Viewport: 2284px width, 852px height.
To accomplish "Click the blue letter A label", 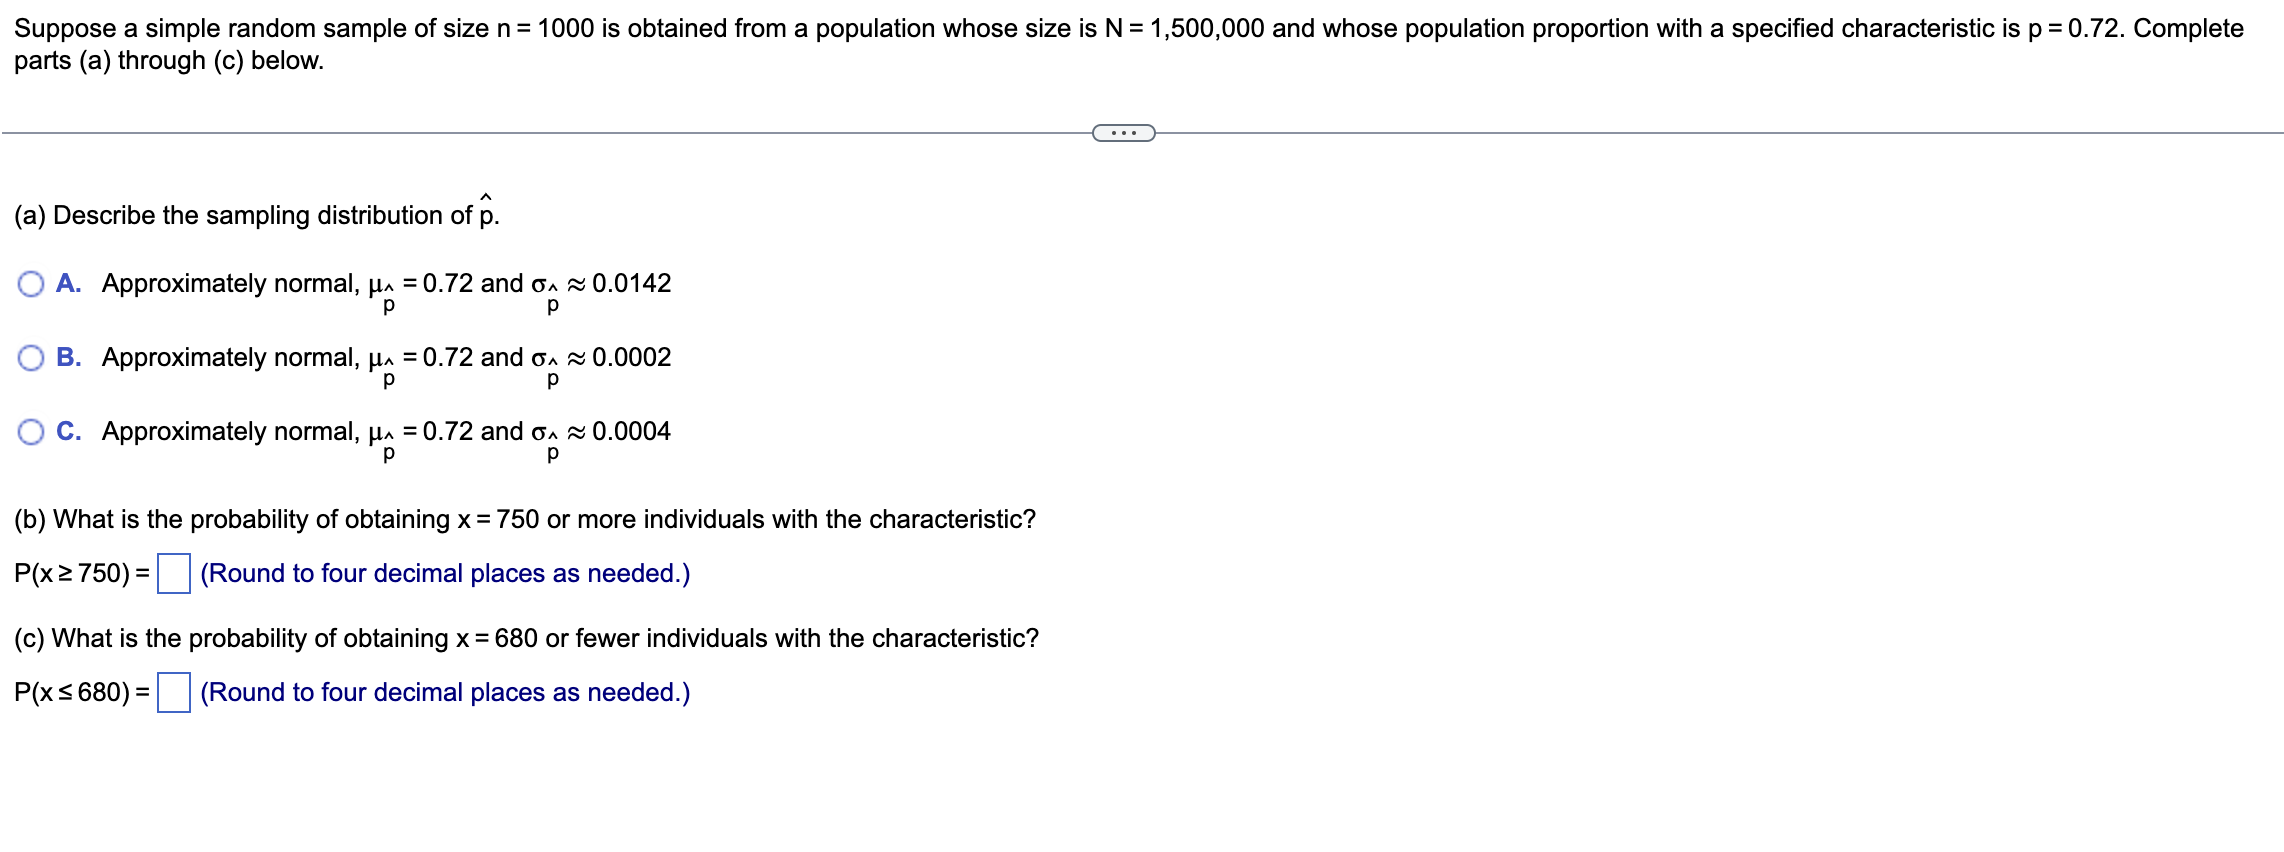I will coord(67,285).
